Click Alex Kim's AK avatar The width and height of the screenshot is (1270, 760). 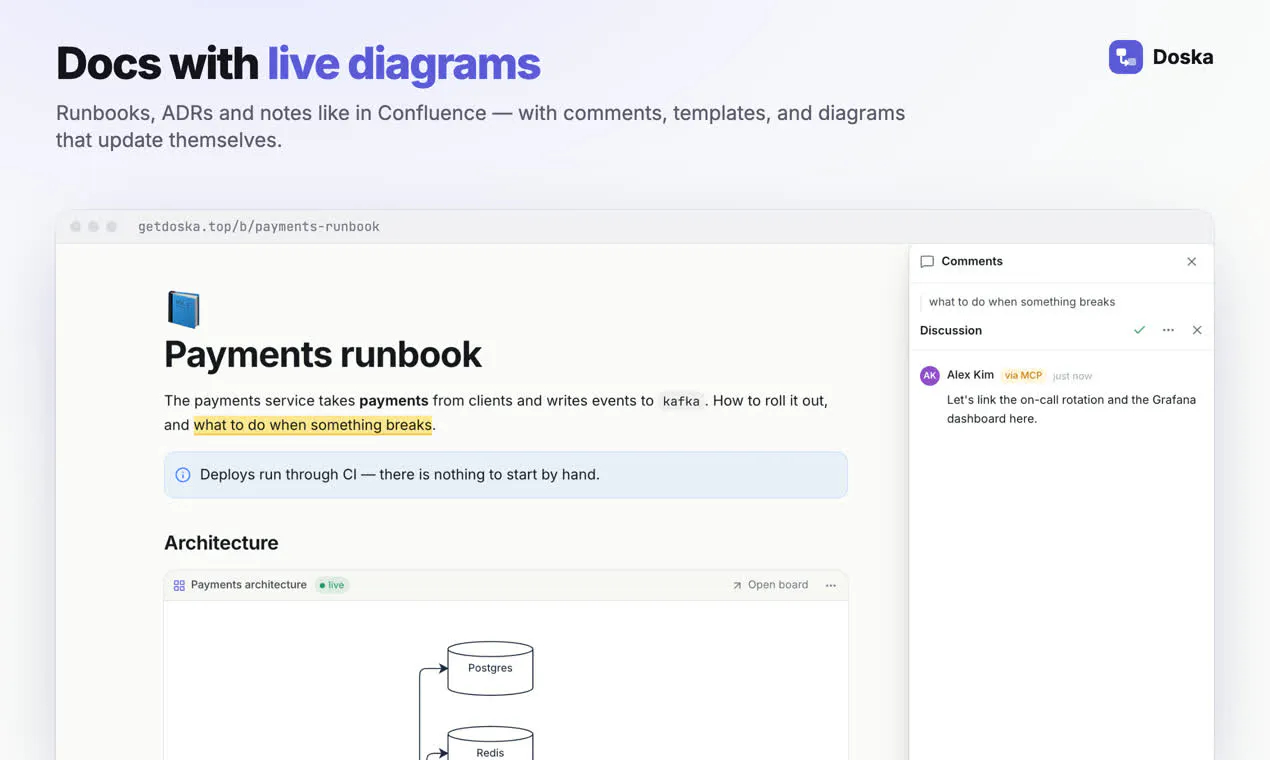tap(930, 376)
